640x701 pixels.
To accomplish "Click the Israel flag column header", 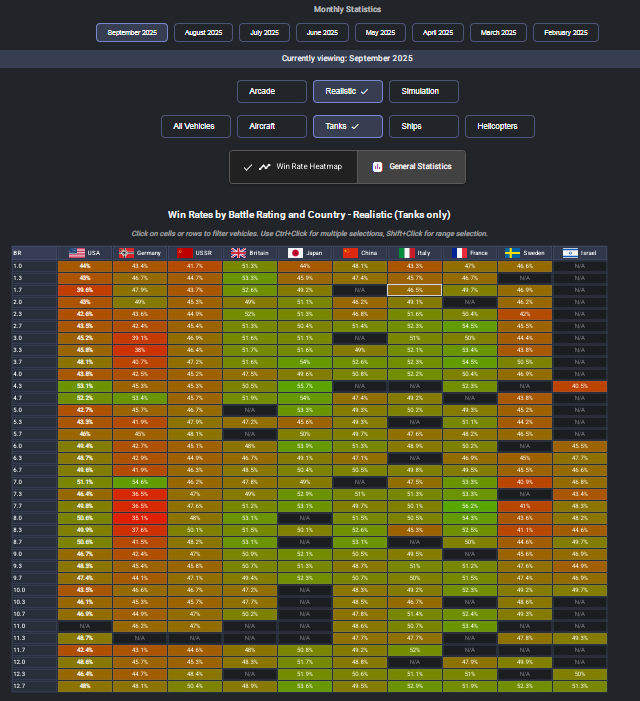I will pos(579,253).
